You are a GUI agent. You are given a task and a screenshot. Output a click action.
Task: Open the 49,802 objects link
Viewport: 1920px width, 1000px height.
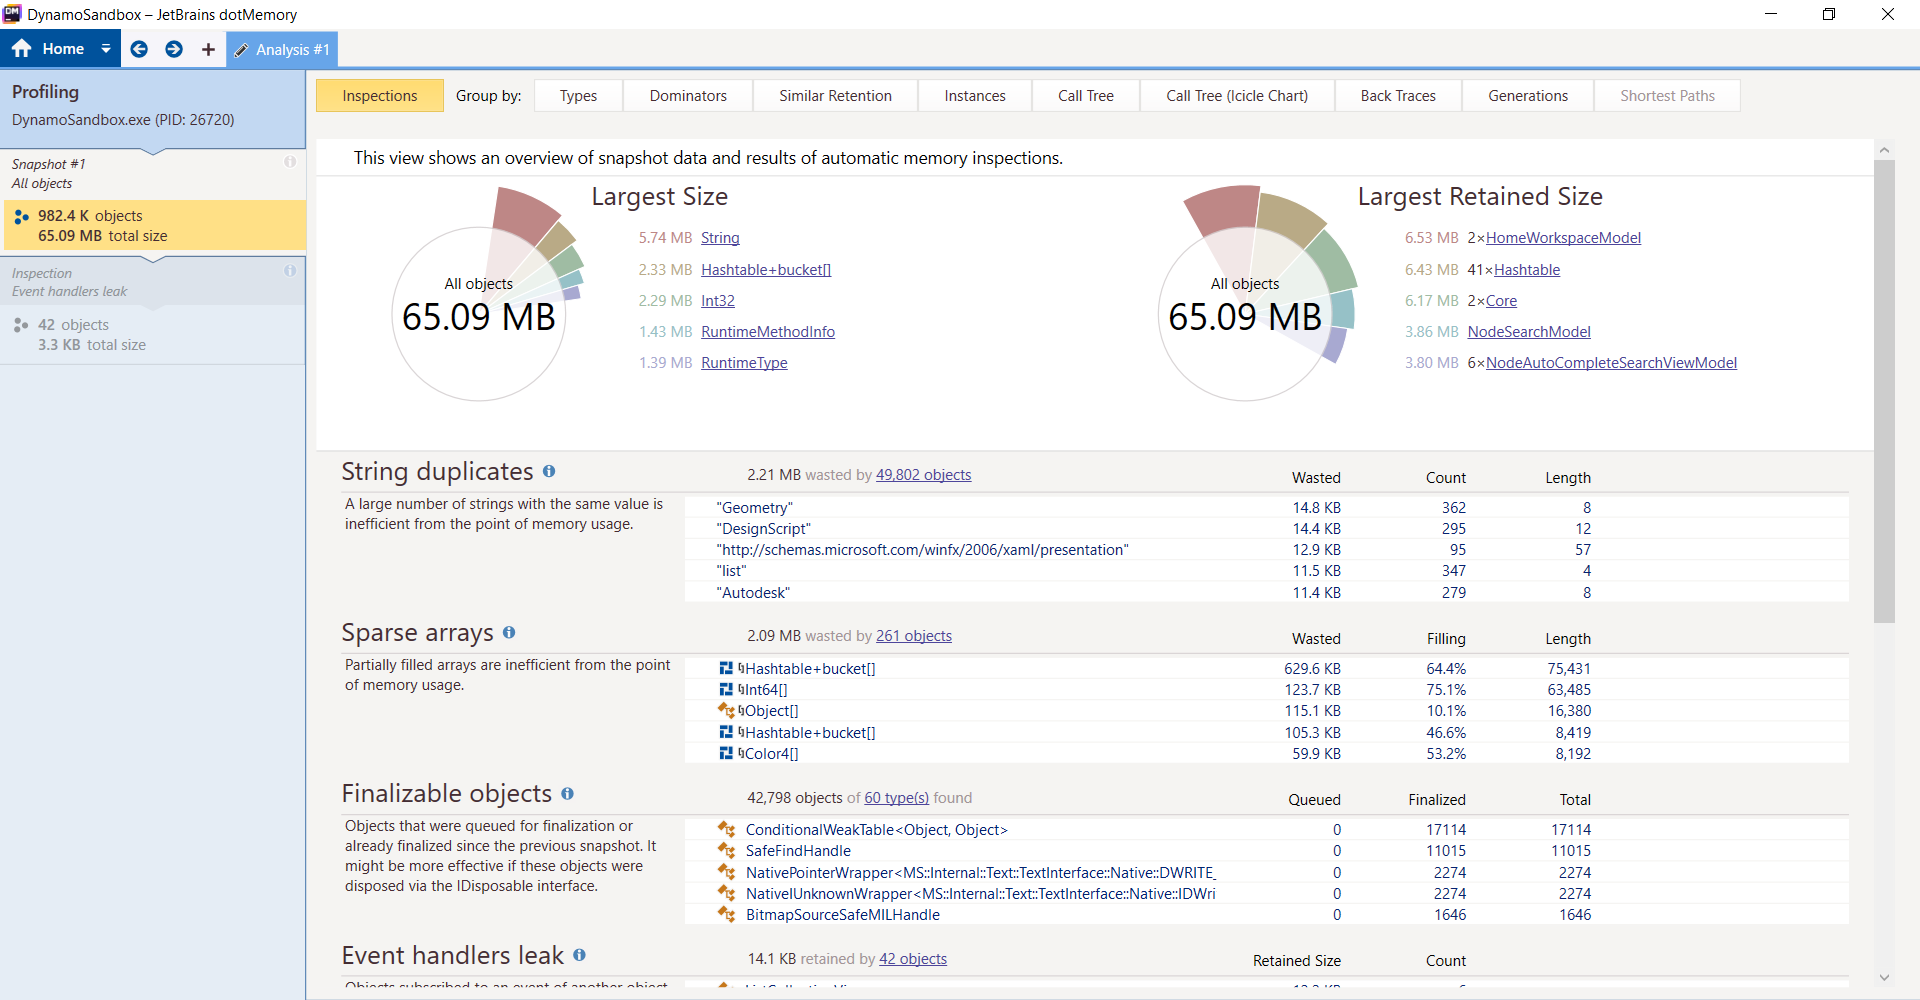pos(923,475)
